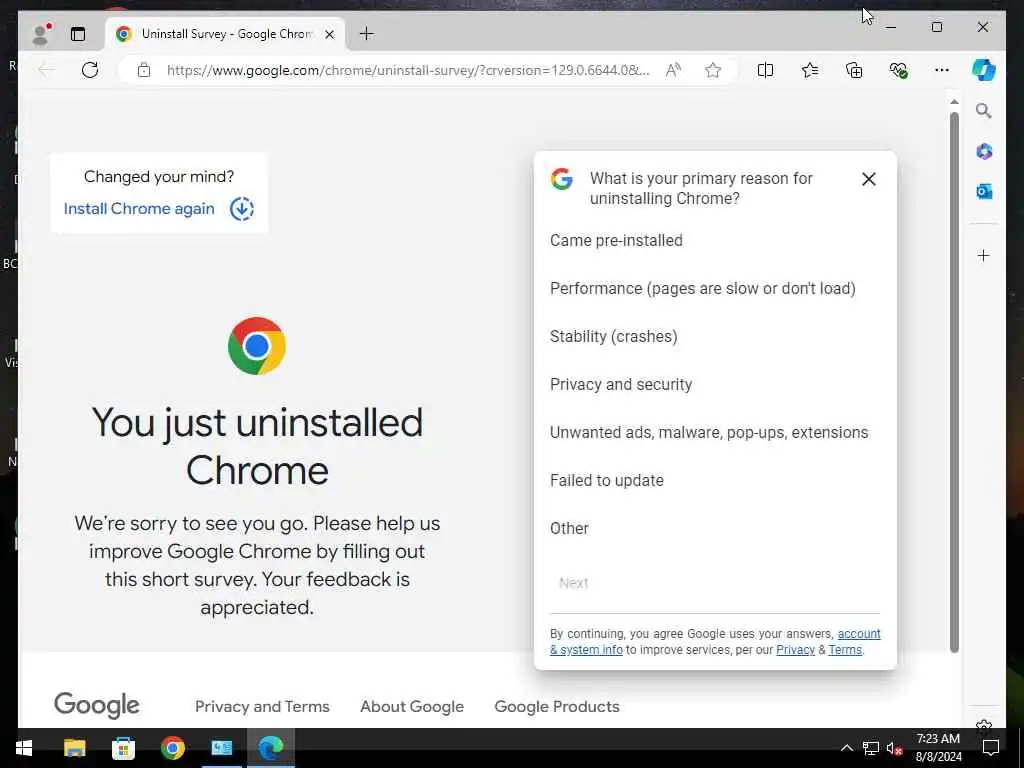Choose Privacy and security reason
The height and width of the screenshot is (768, 1024).
[620, 384]
